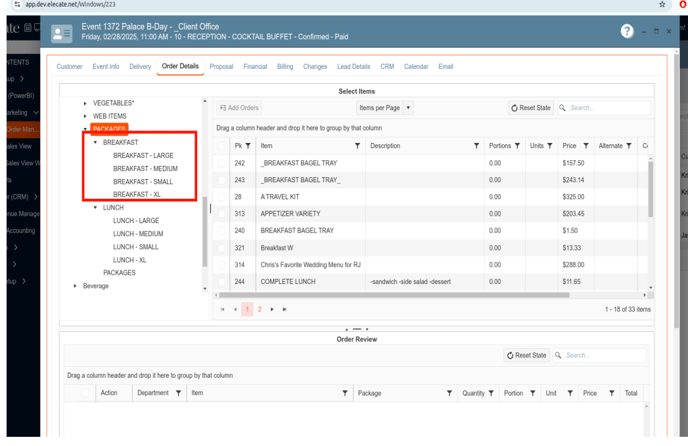
Task: Open the help question mark icon
Action: coord(627,31)
